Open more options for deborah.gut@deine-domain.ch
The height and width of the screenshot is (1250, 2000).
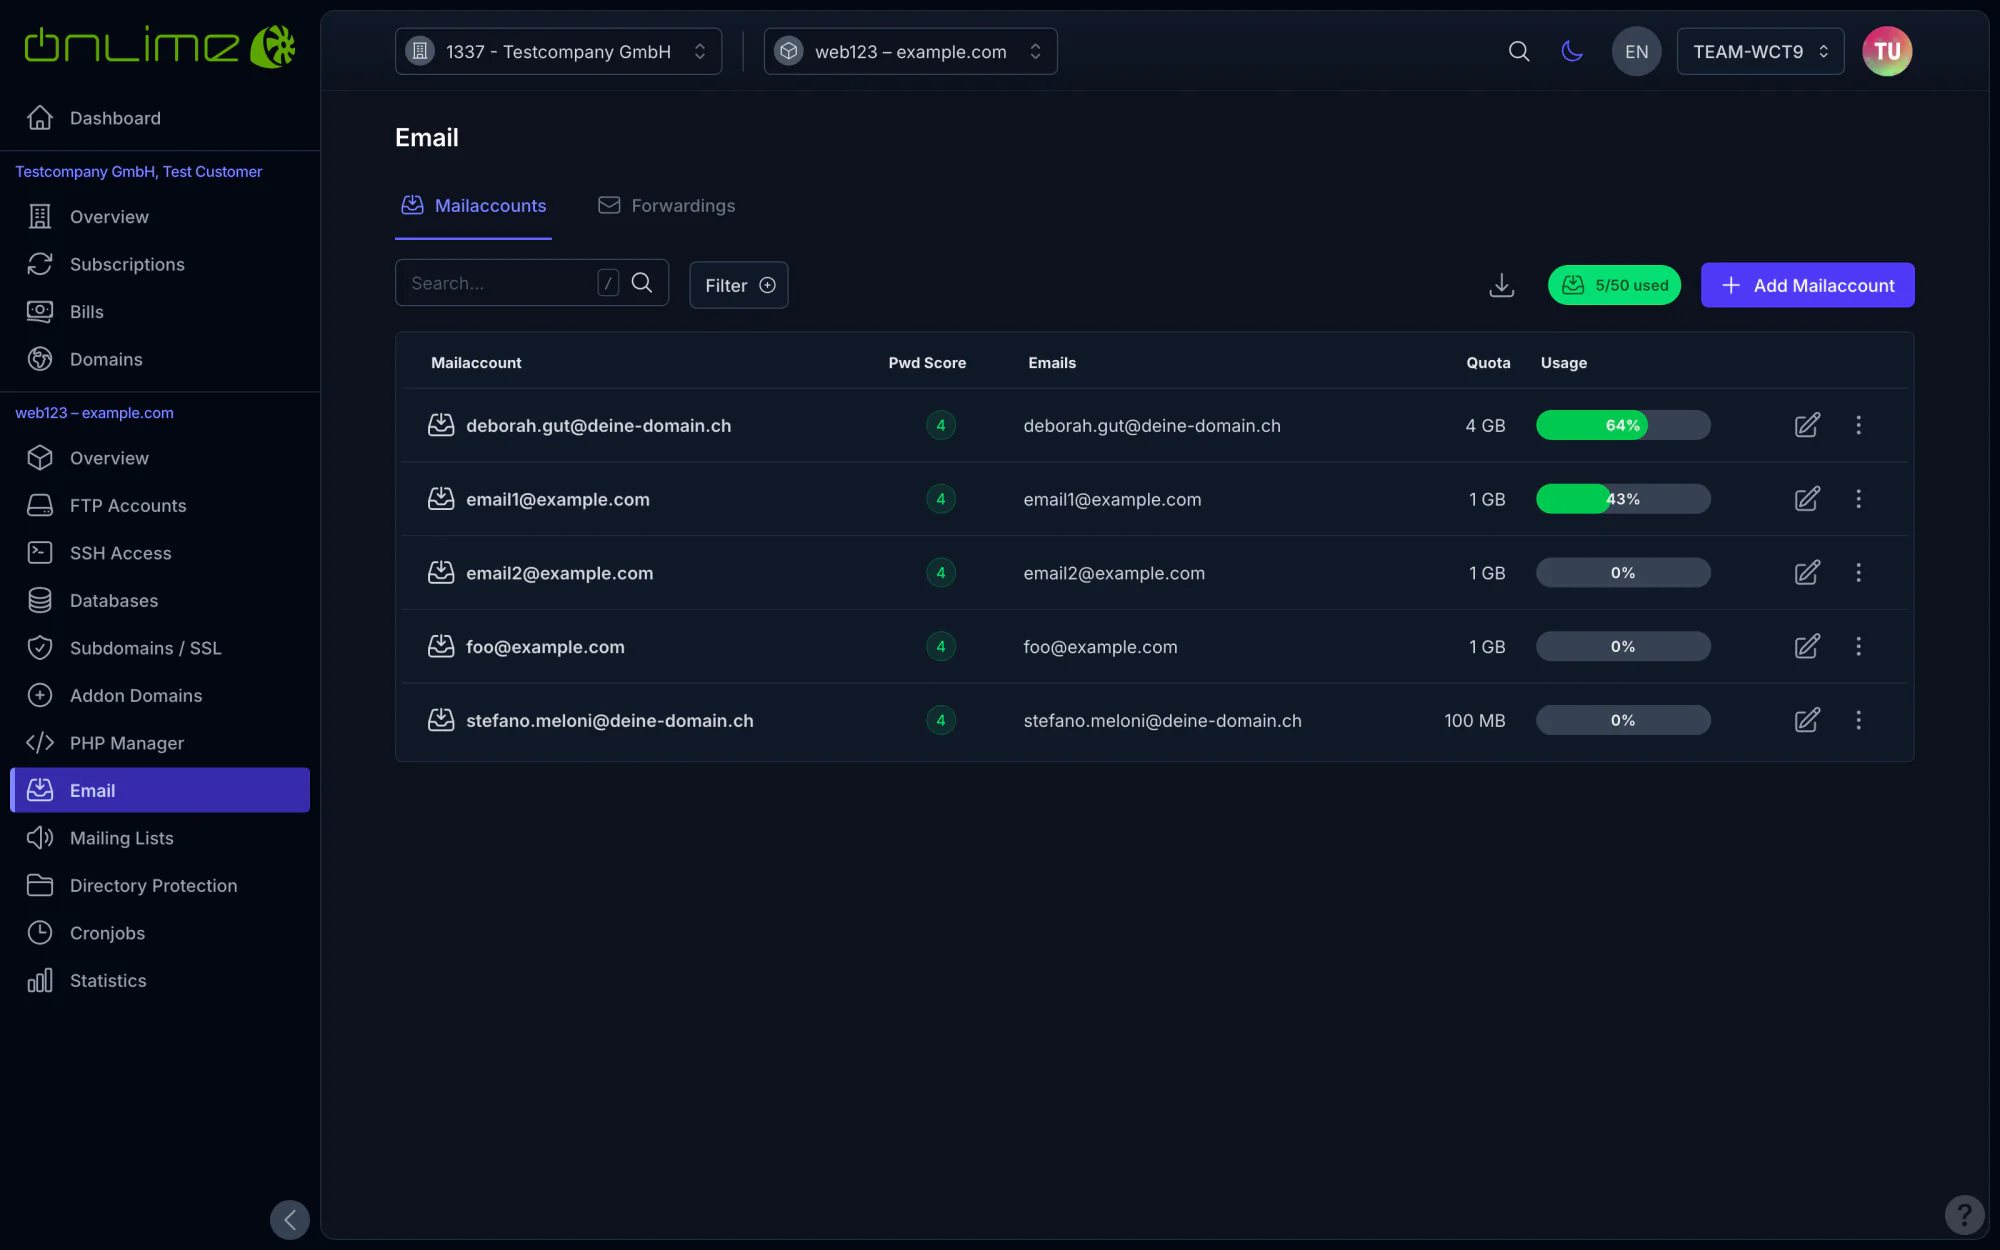(1858, 425)
